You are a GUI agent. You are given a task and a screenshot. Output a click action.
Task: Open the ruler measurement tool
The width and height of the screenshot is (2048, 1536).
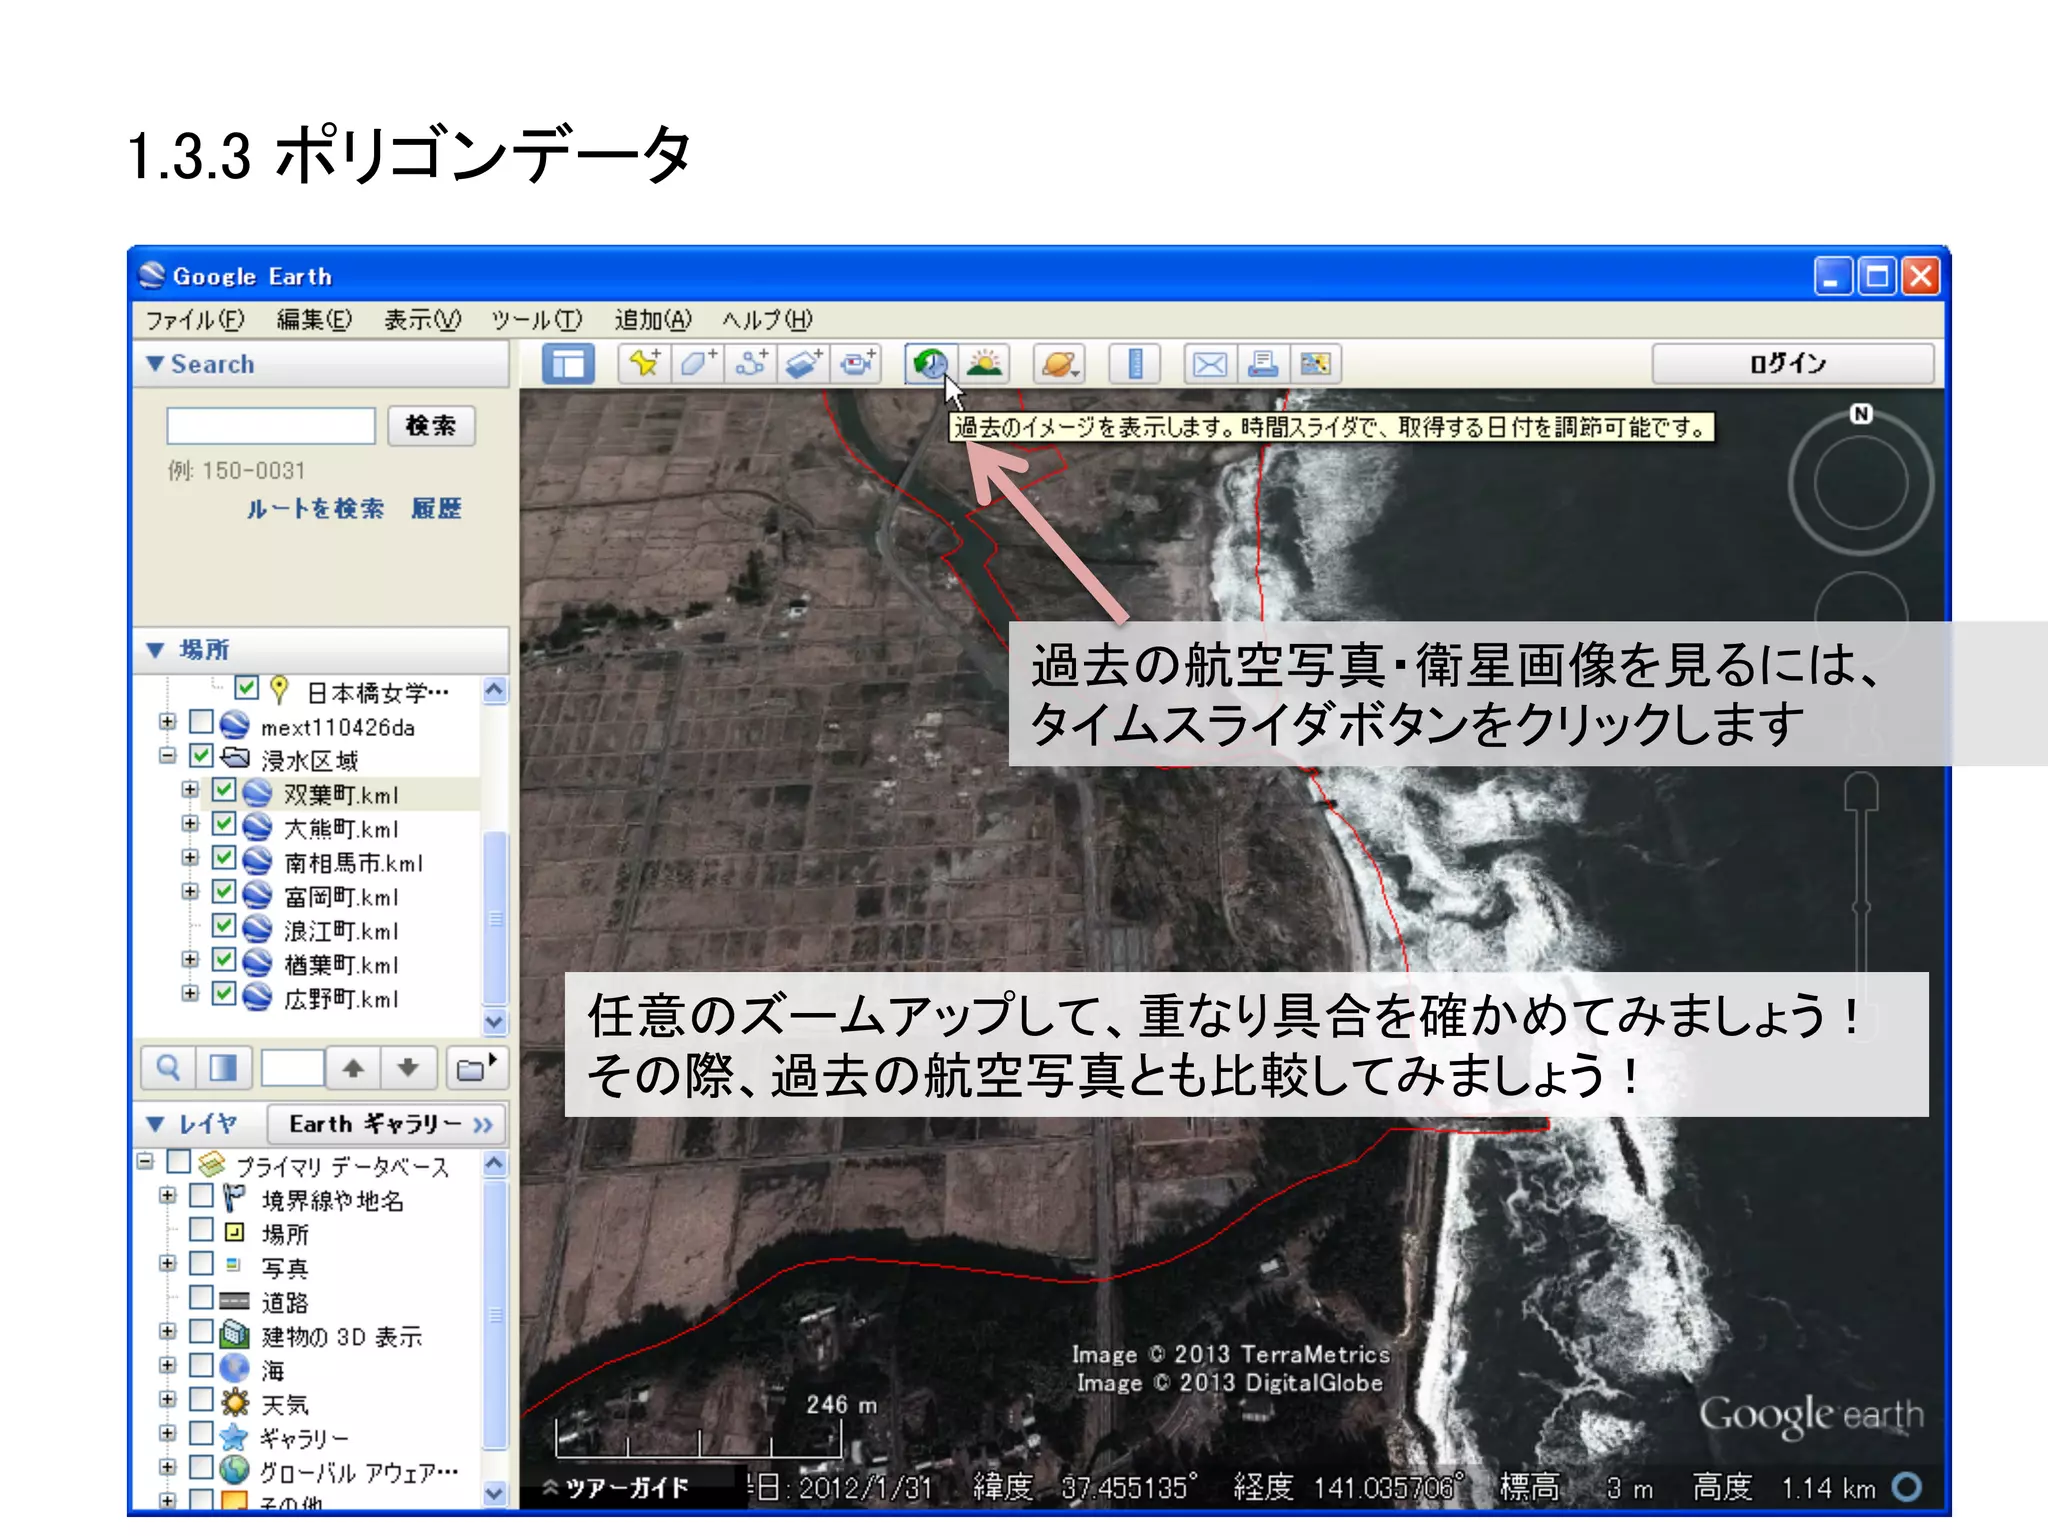coord(1135,364)
